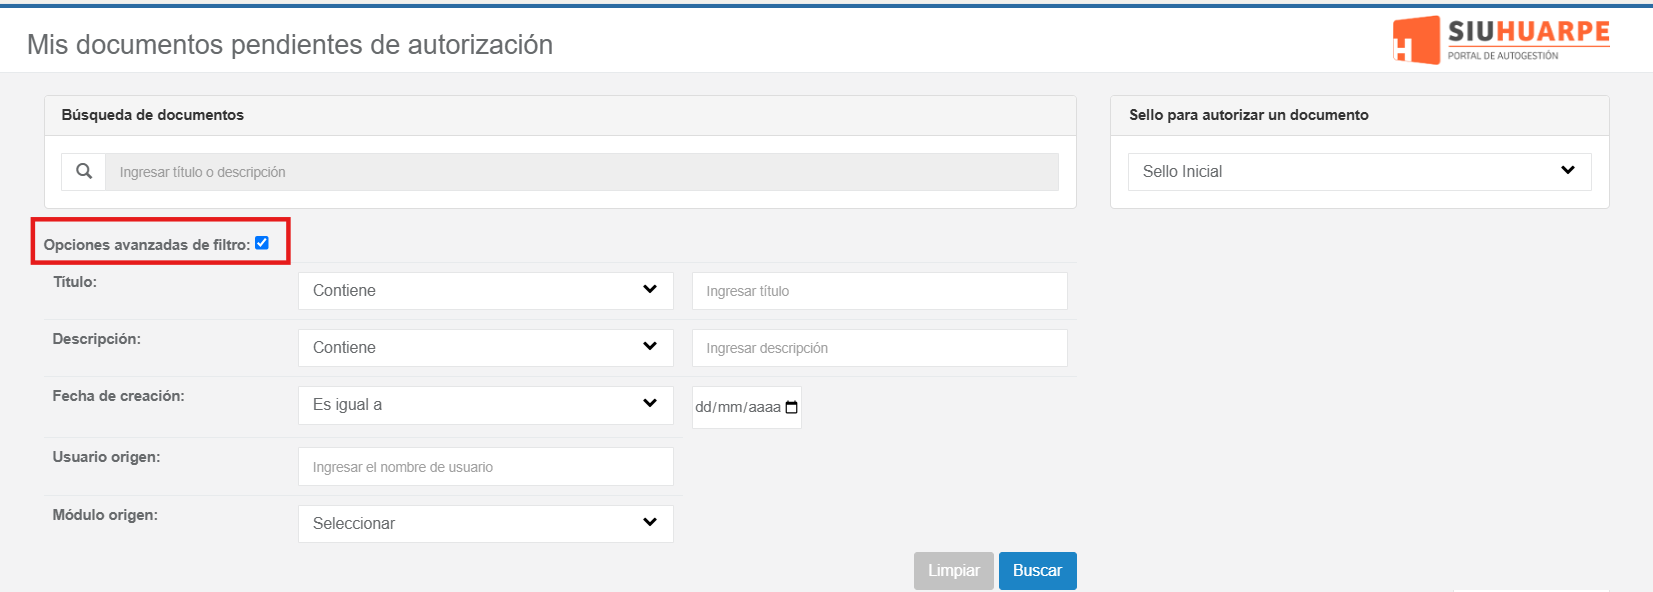This screenshot has width=1653, height=592.
Task: Click the Búsqueda de documentos panel header
Action: click(x=153, y=115)
